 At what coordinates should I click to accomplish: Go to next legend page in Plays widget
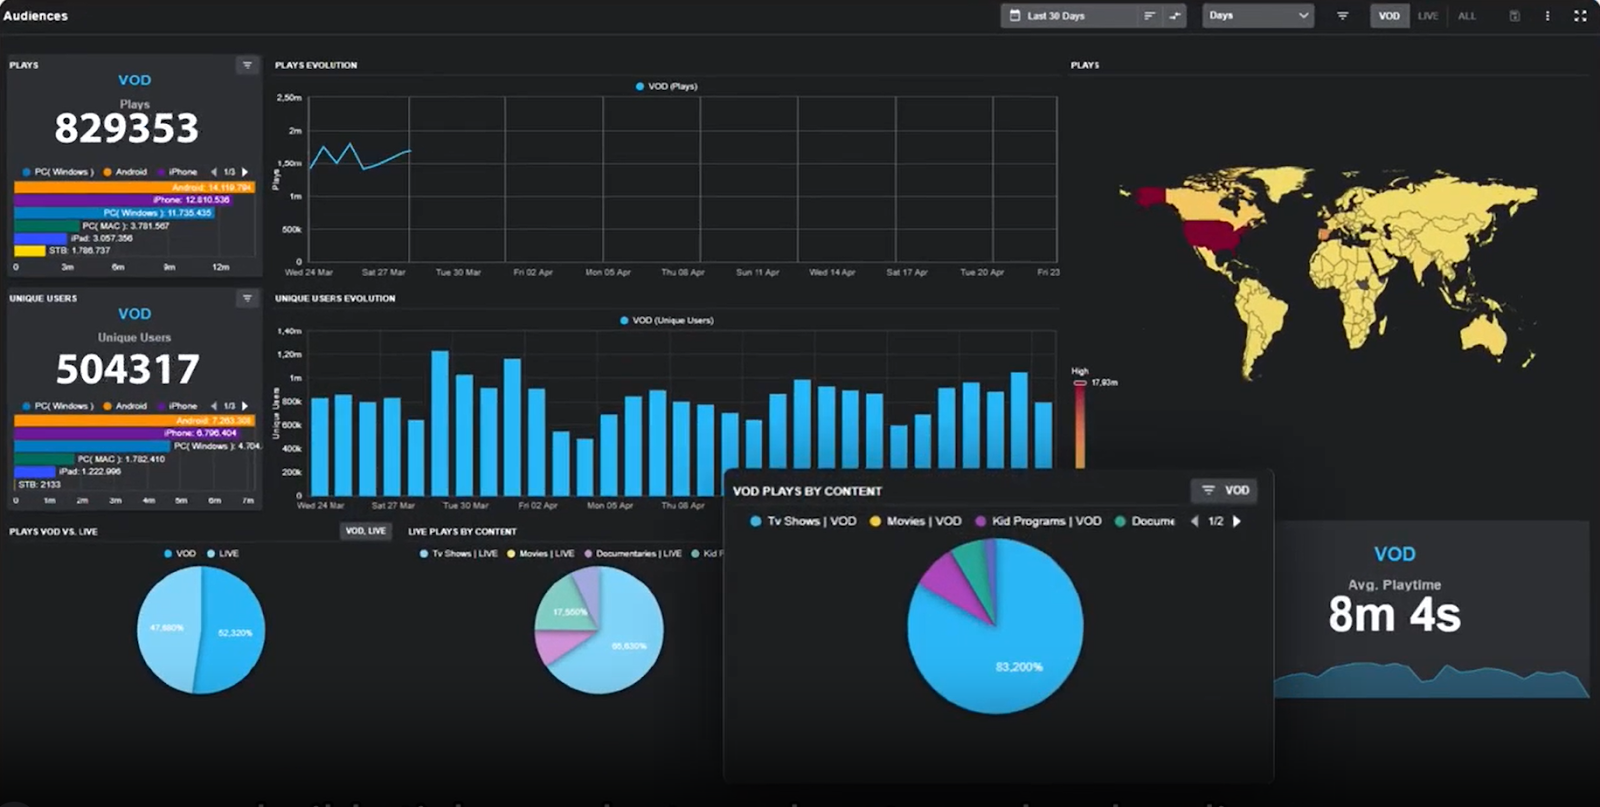click(x=245, y=172)
